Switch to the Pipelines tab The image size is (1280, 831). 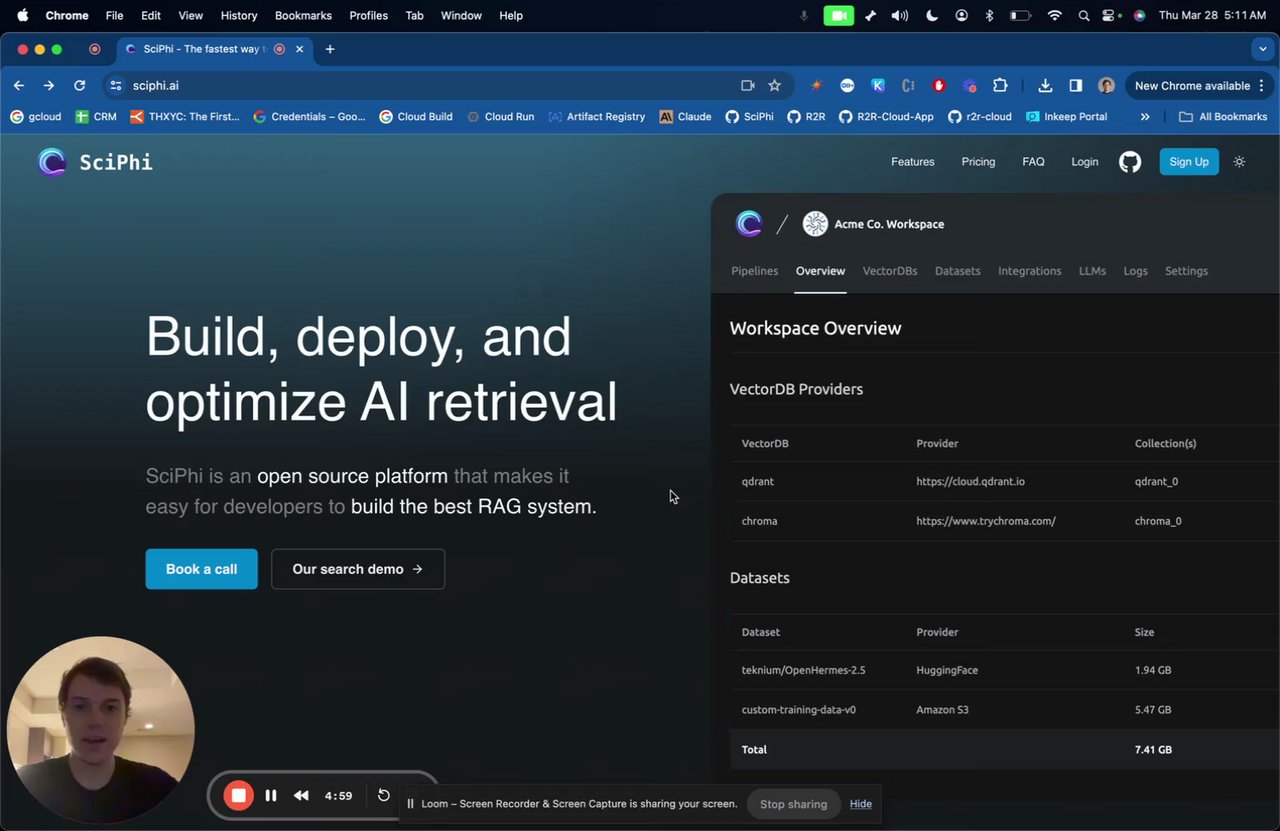pyautogui.click(x=755, y=271)
